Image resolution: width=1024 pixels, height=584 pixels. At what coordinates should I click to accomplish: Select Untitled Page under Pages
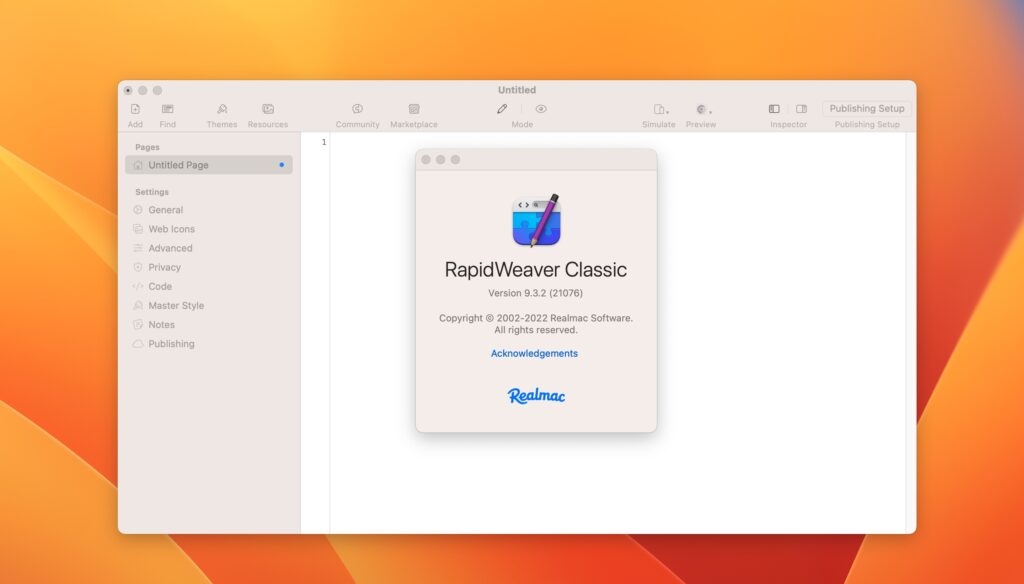pyautogui.click(x=180, y=165)
